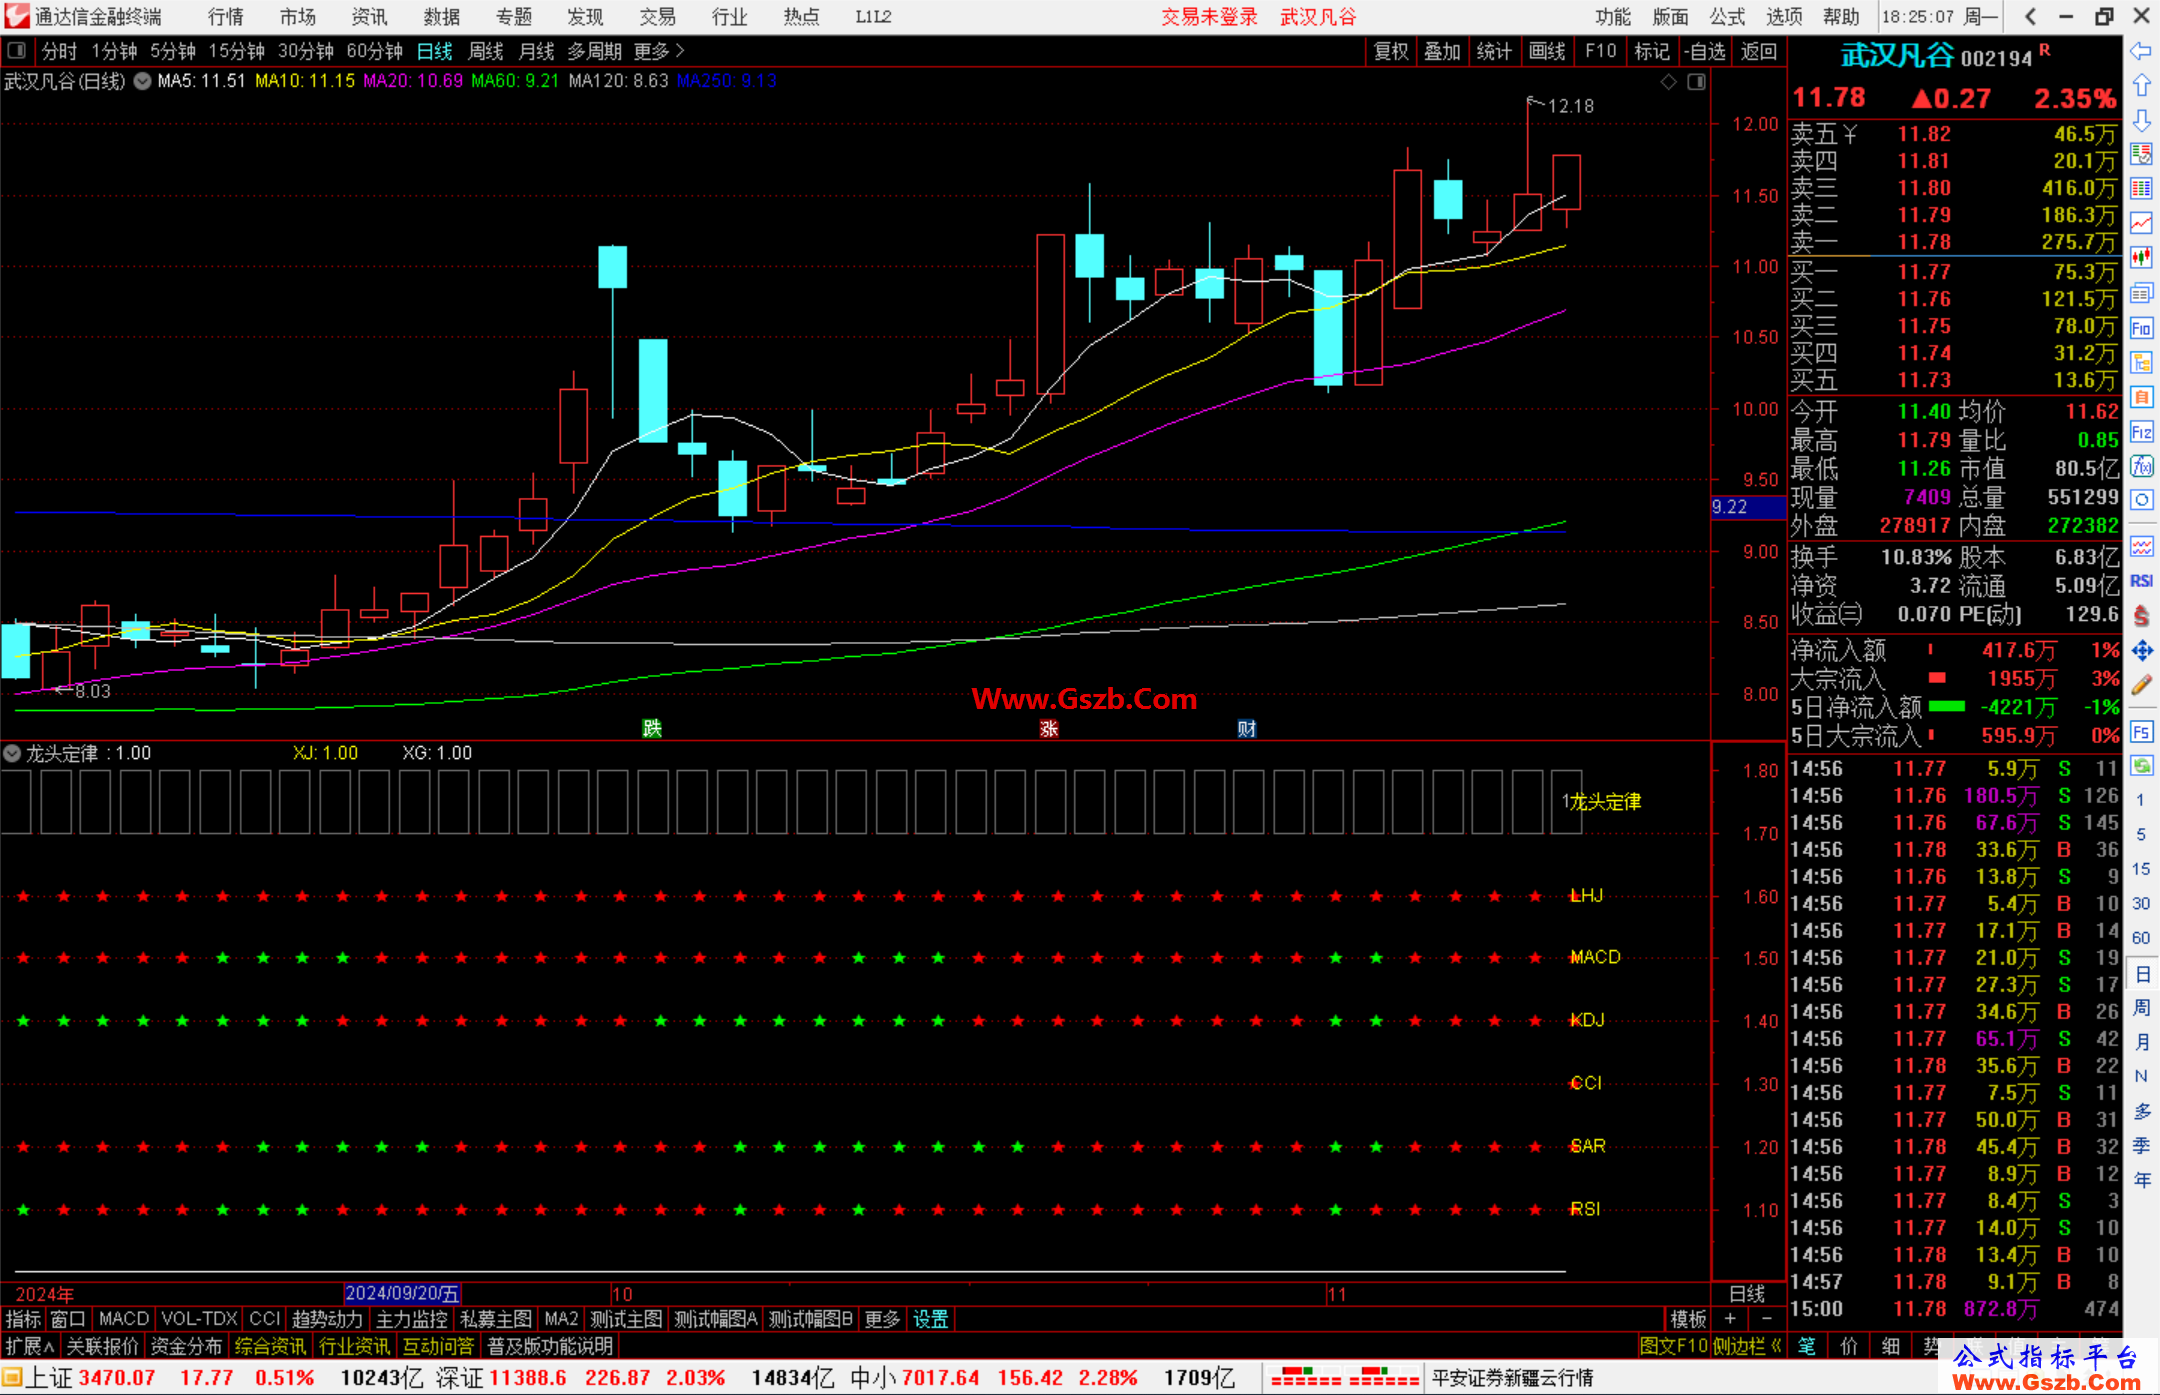Screen dimensions: 2160x1395
Task: Switch to monthly period 月 in sidebar
Action: [2142, 1042]
